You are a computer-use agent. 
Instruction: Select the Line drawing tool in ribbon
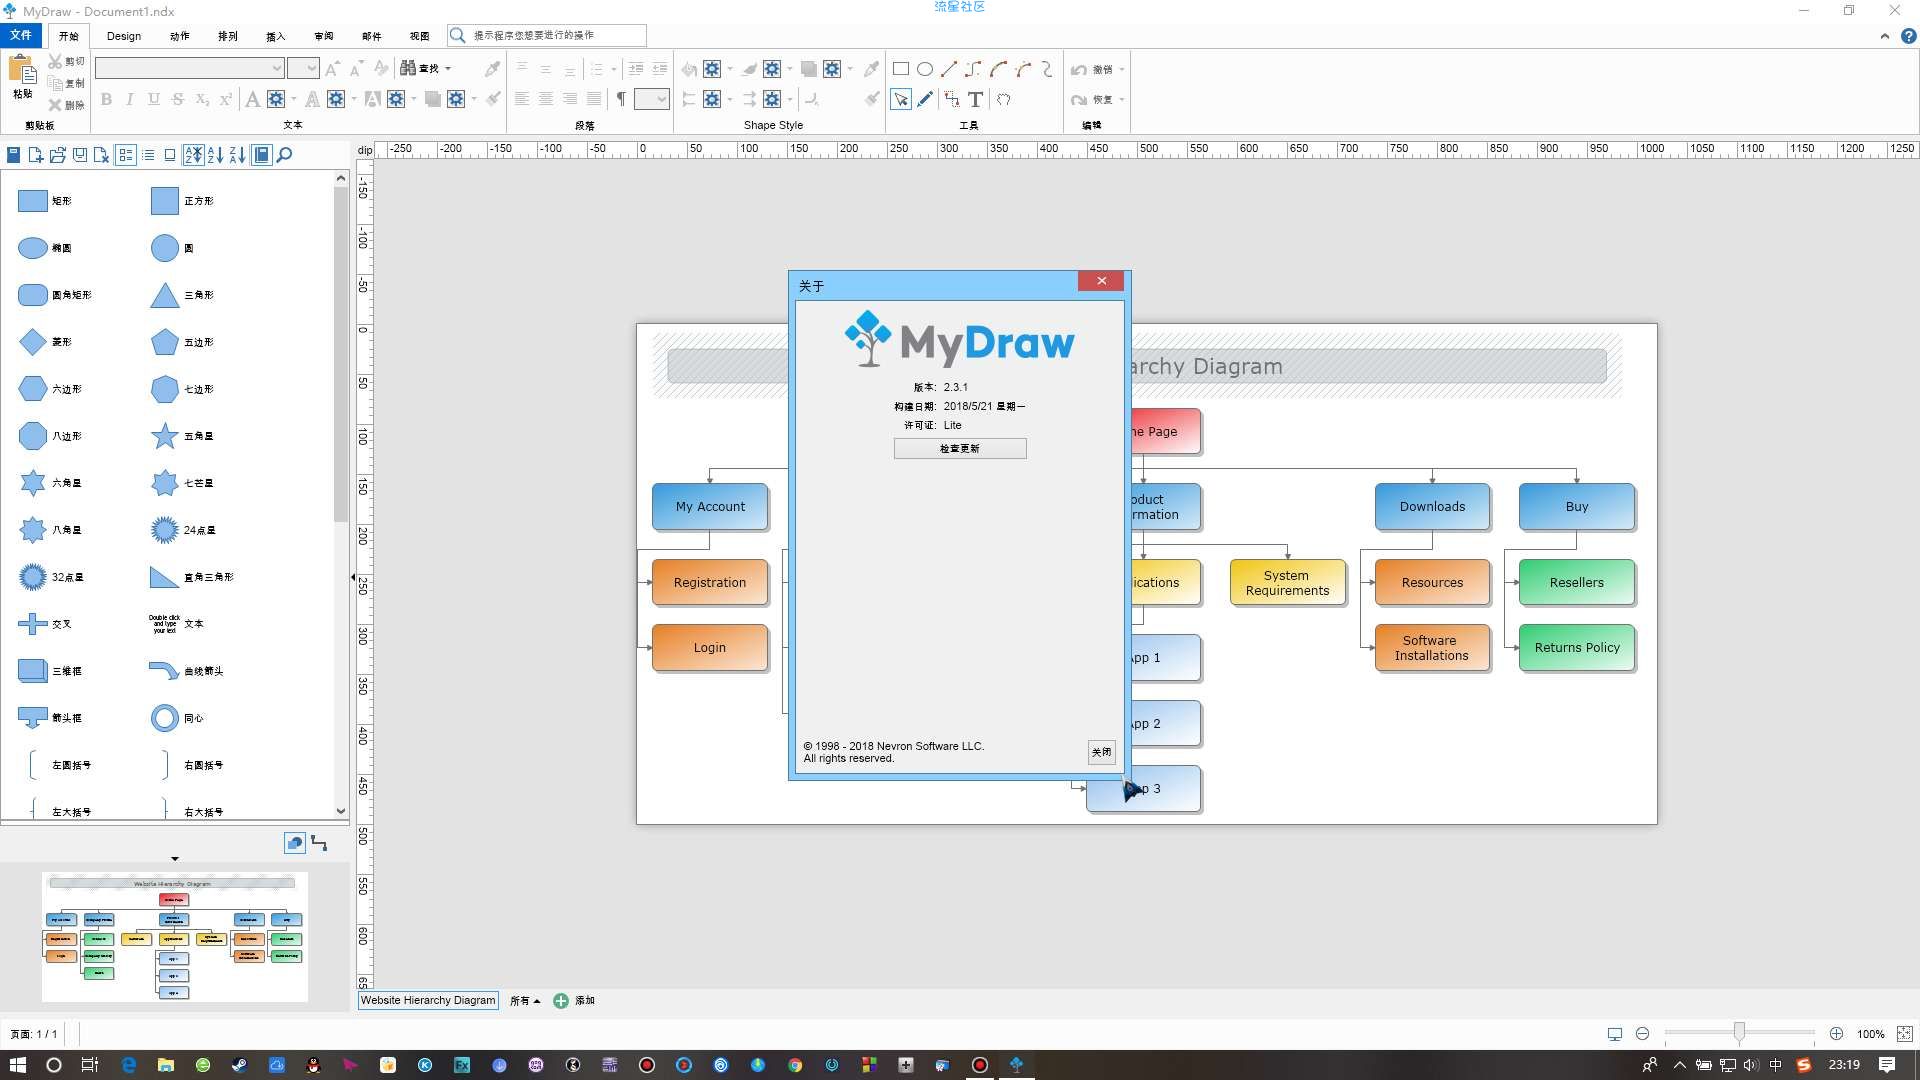pyautogui.click(x=949, y=69)
